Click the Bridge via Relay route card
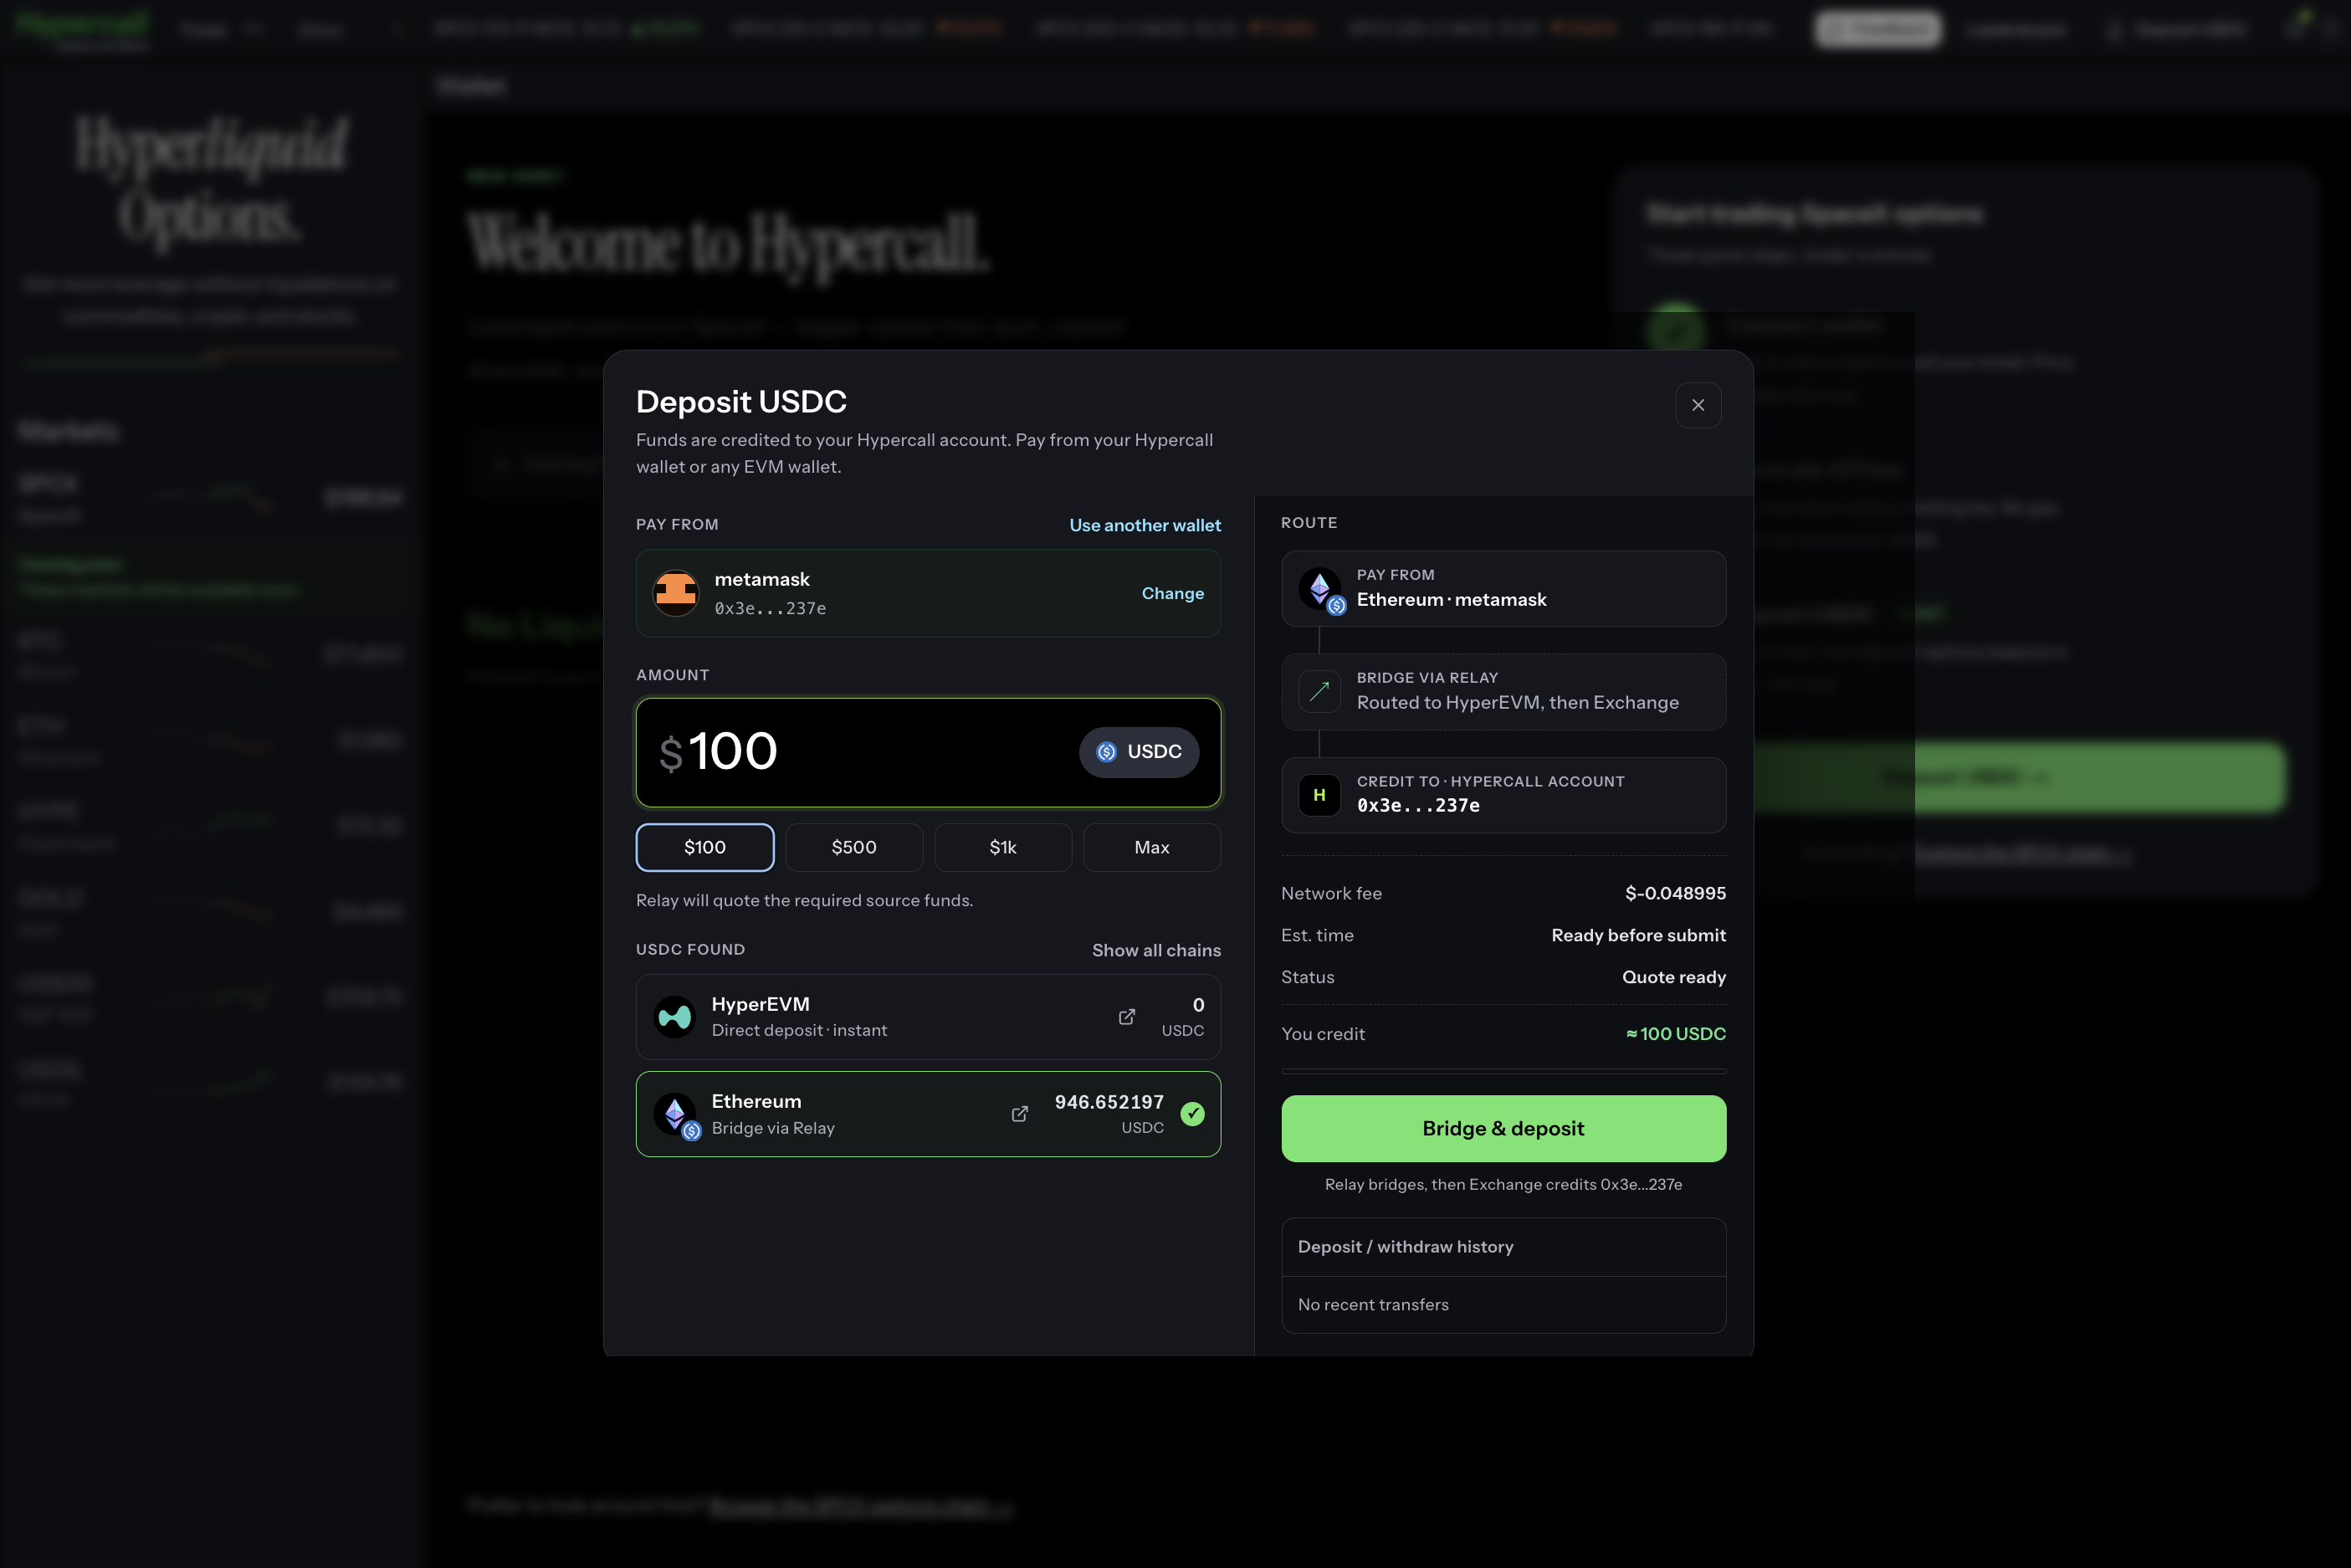This screenshot has width=2351, height=1568. click(x=1503, y=692)
